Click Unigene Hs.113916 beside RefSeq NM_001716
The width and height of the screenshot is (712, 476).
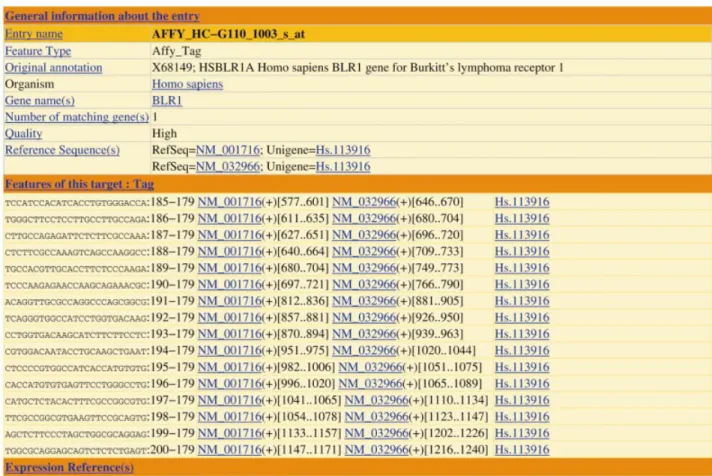click(343, 150)
